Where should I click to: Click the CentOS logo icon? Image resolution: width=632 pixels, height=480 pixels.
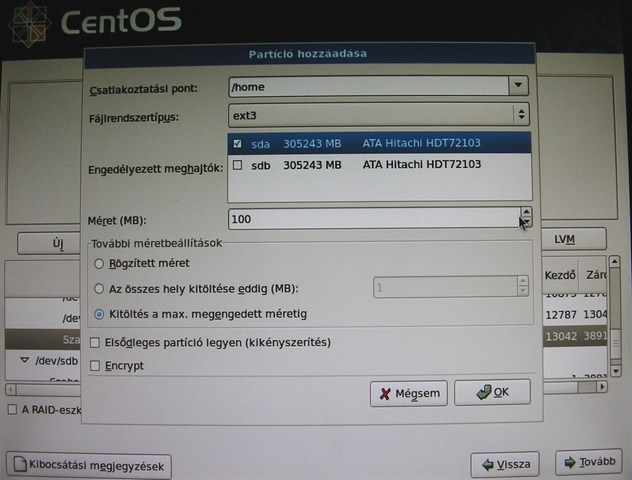[x=25, y=24]
